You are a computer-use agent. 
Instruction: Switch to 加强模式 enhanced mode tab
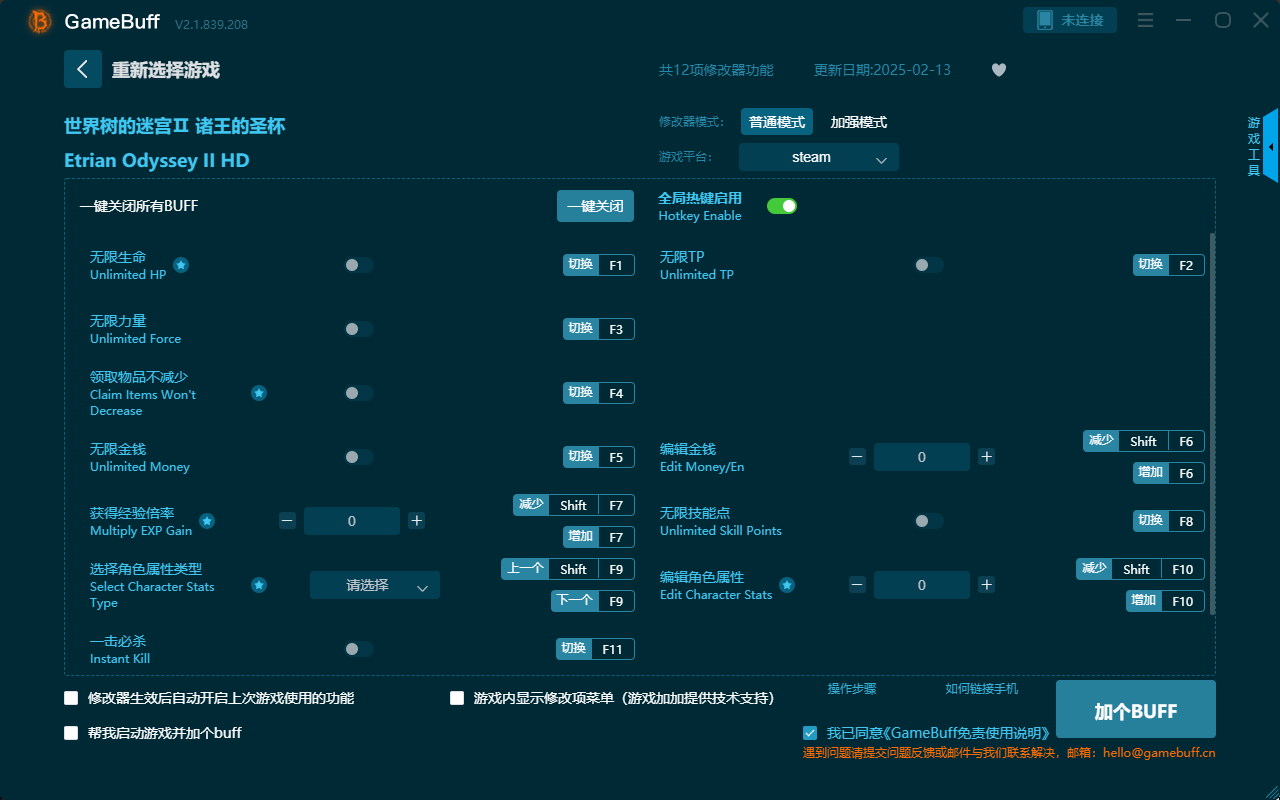click(x=859, y=122)
